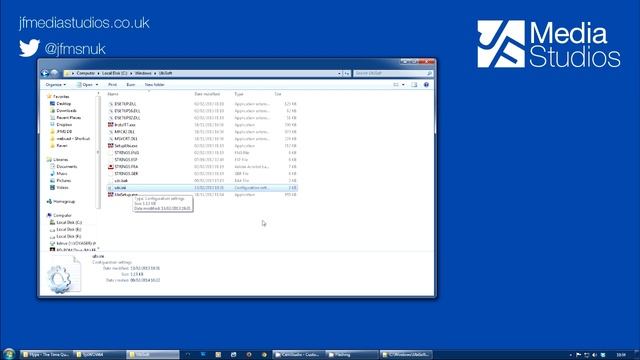The width and height of the screenshot is (640, 360).
Task: Expand the arrow beside the Open button
Action: tap(97, 84)
